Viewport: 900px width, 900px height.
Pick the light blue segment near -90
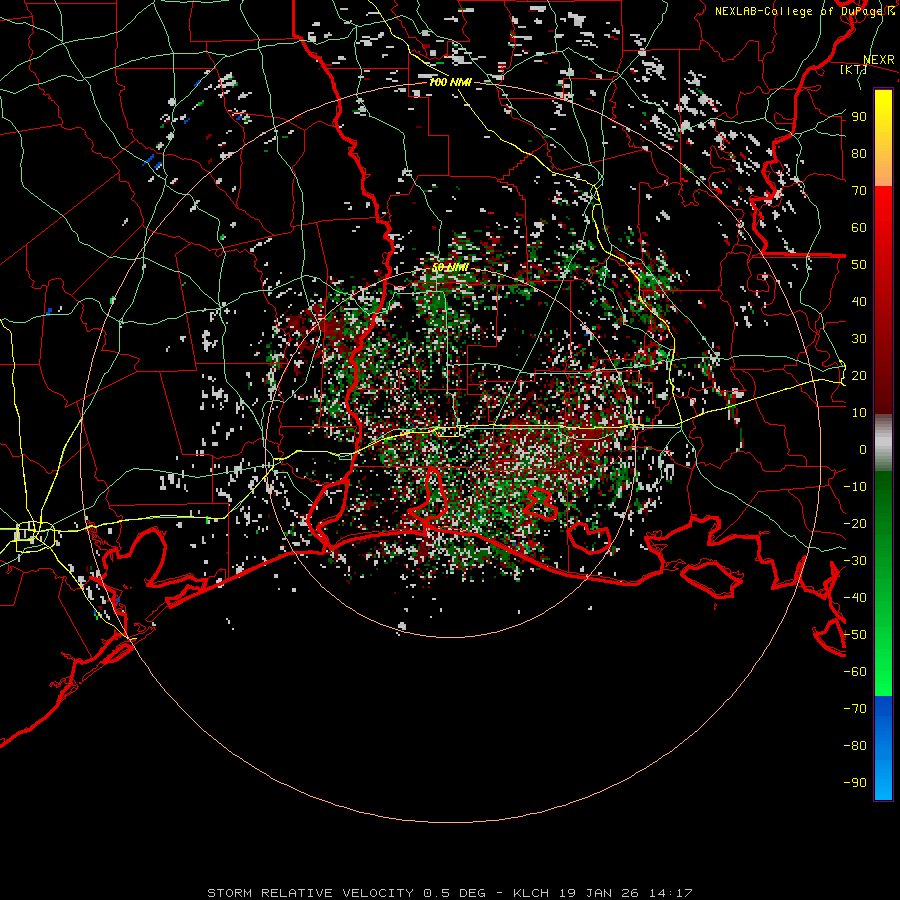(883, 781)
